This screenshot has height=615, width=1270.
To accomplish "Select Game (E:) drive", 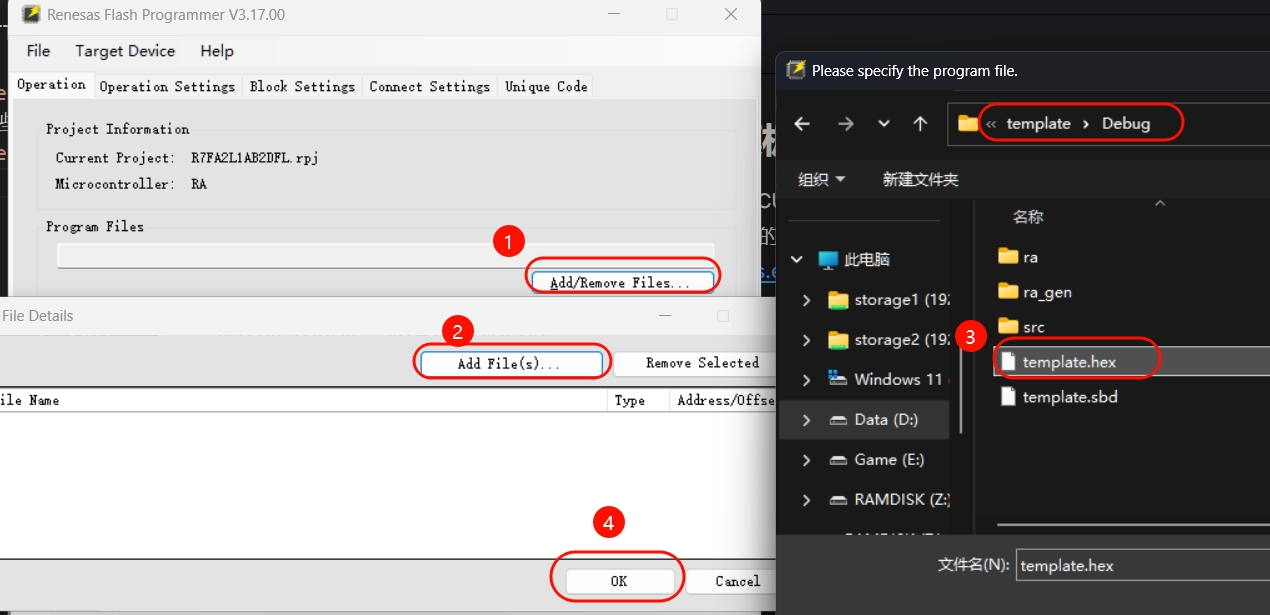I will 876,460.
